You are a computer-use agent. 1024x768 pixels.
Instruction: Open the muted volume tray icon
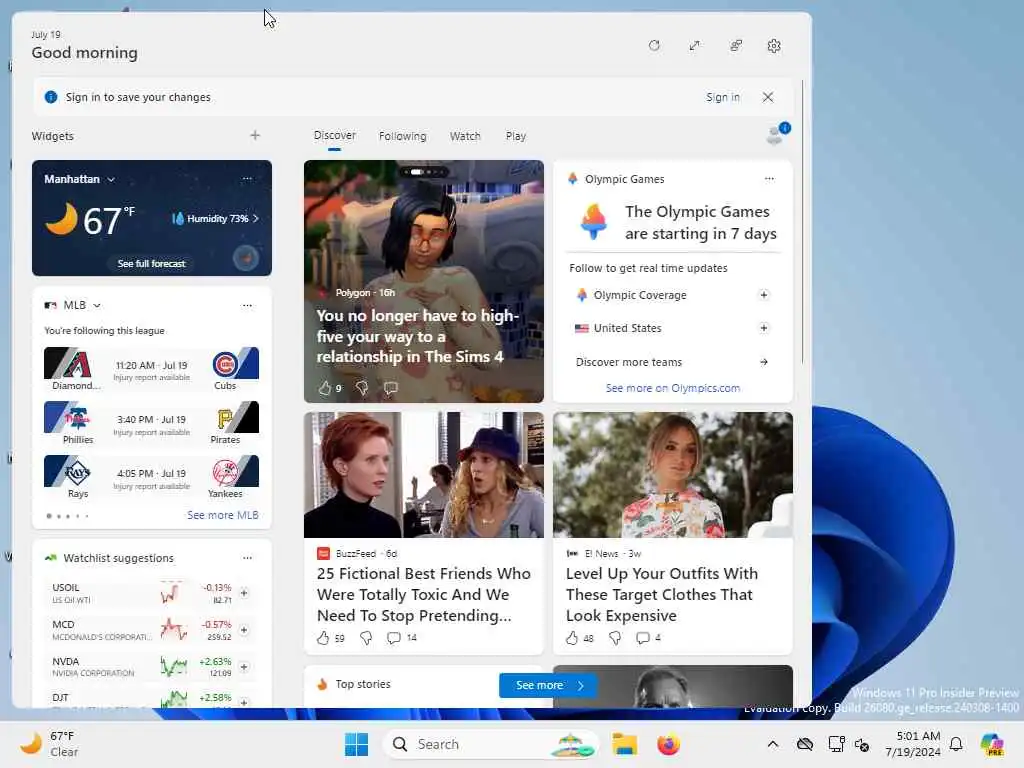862,744
